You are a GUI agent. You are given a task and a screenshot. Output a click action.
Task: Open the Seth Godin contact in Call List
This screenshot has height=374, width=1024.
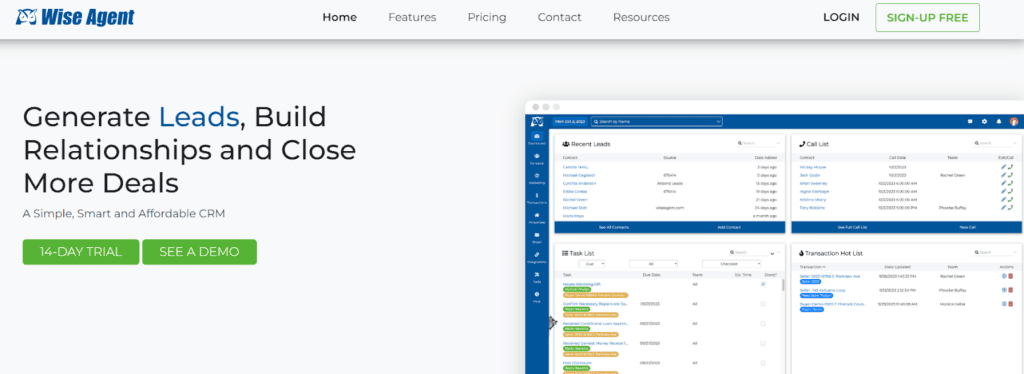pyautogui.click(x=810, y=175)
